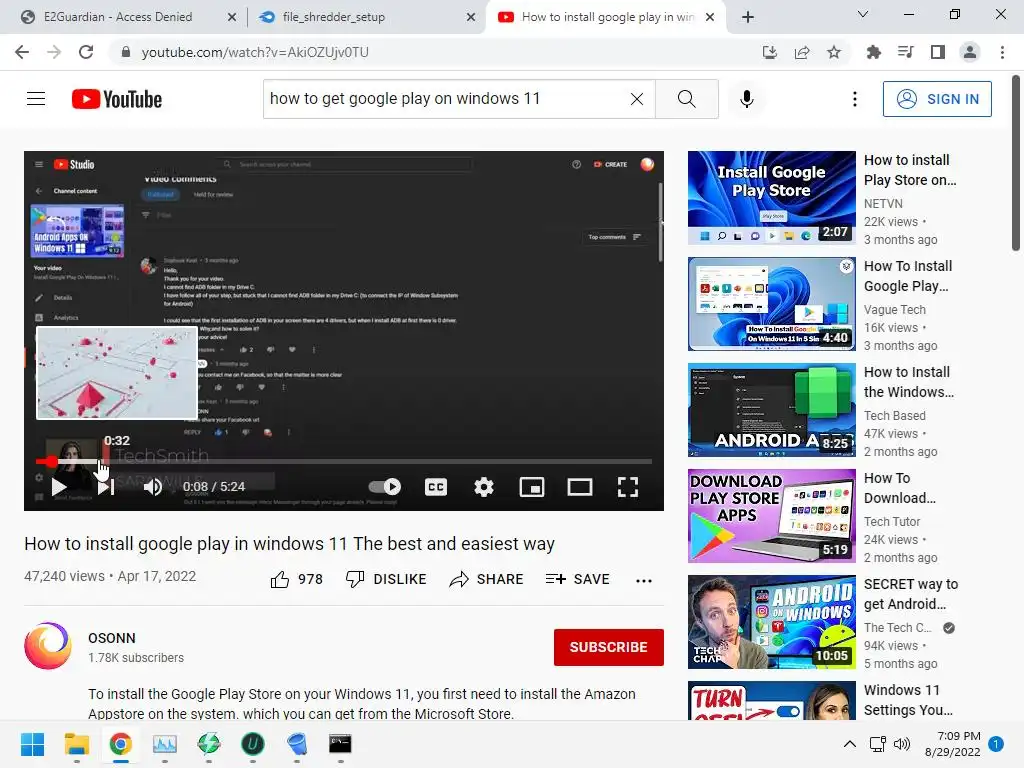Dislike the video

[x=386, y=579]
